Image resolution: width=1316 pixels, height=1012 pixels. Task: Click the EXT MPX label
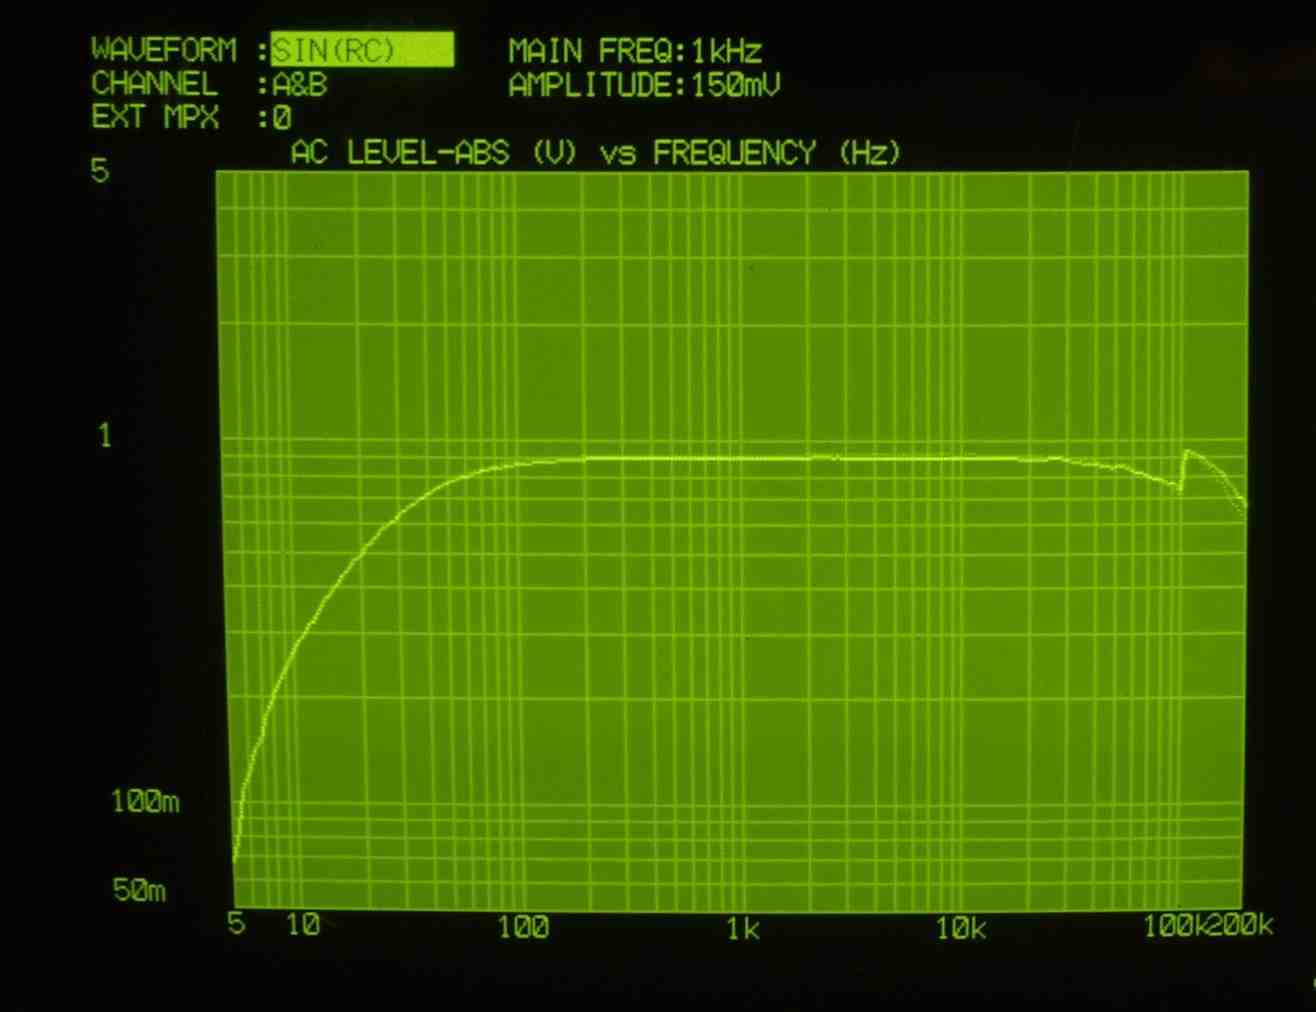click(x=155, y=118)
